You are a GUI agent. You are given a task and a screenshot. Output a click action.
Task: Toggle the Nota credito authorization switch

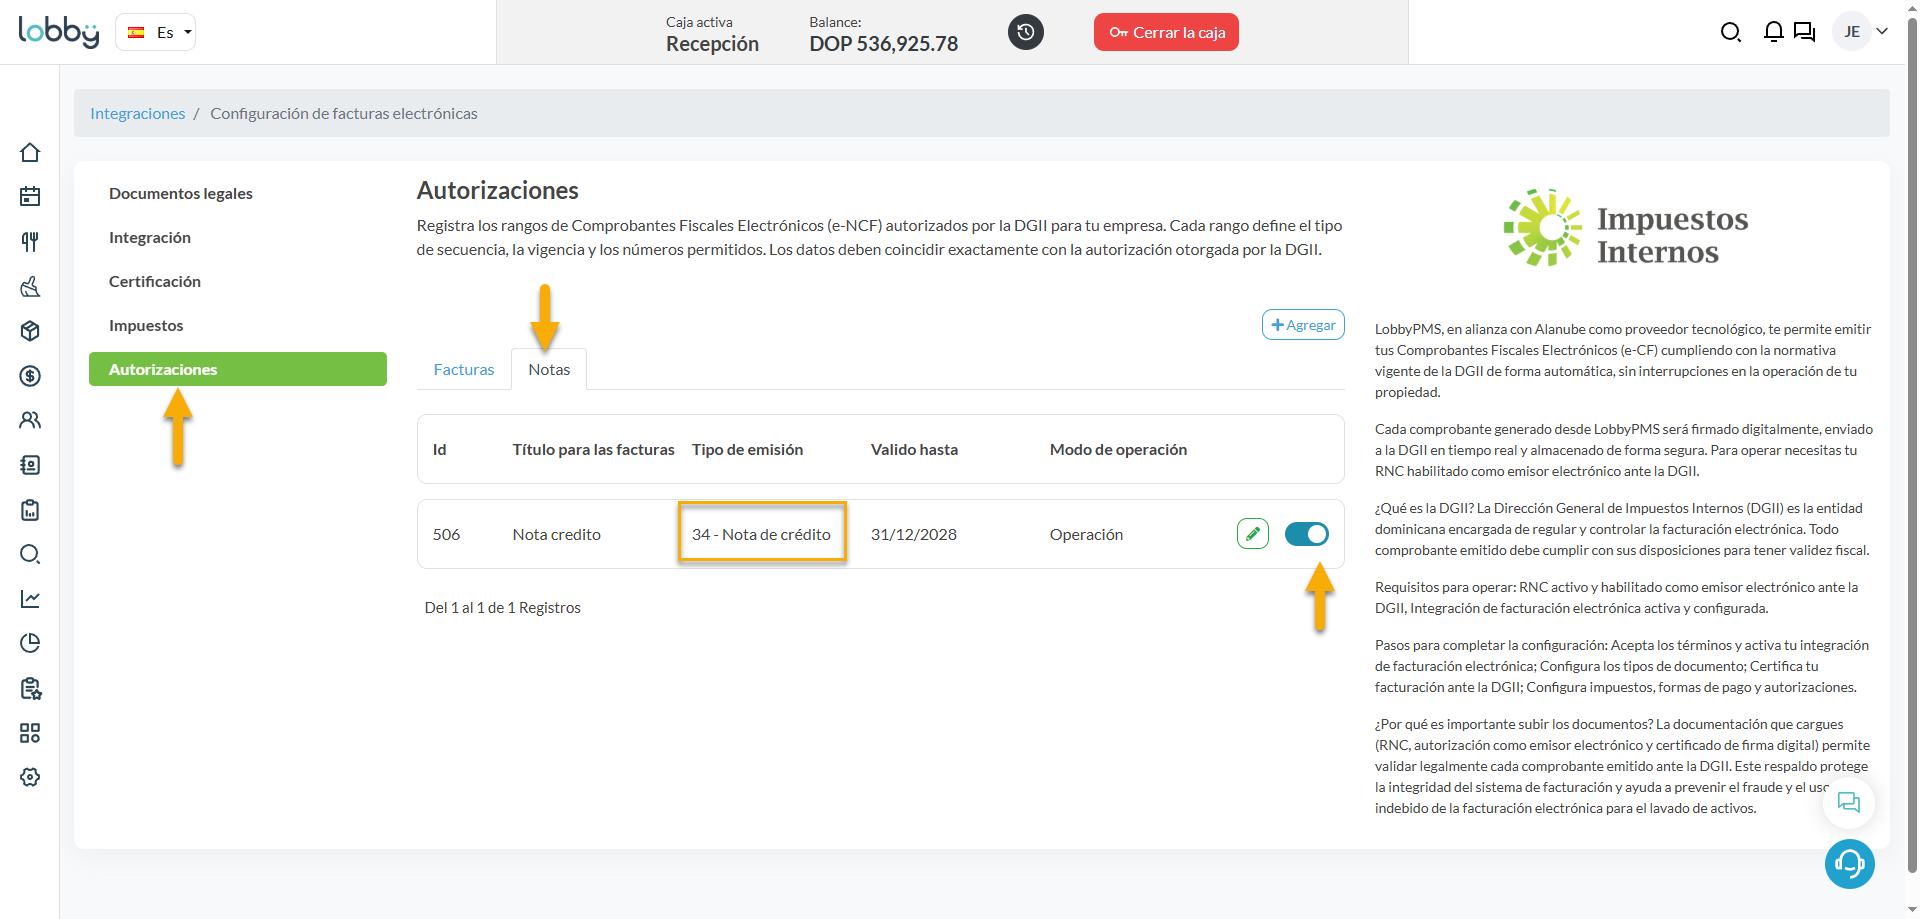coord(1306,534)
